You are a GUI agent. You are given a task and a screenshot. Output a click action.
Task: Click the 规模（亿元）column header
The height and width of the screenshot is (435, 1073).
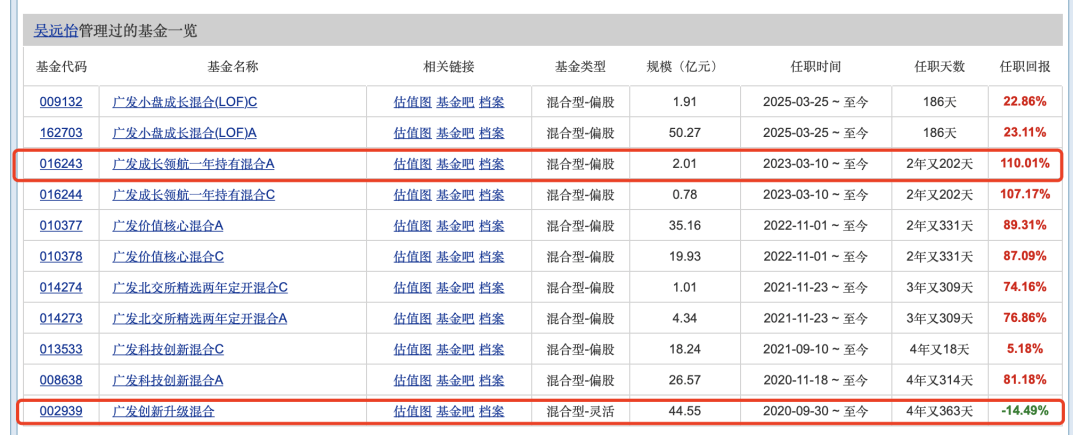(x=683, y=67)
